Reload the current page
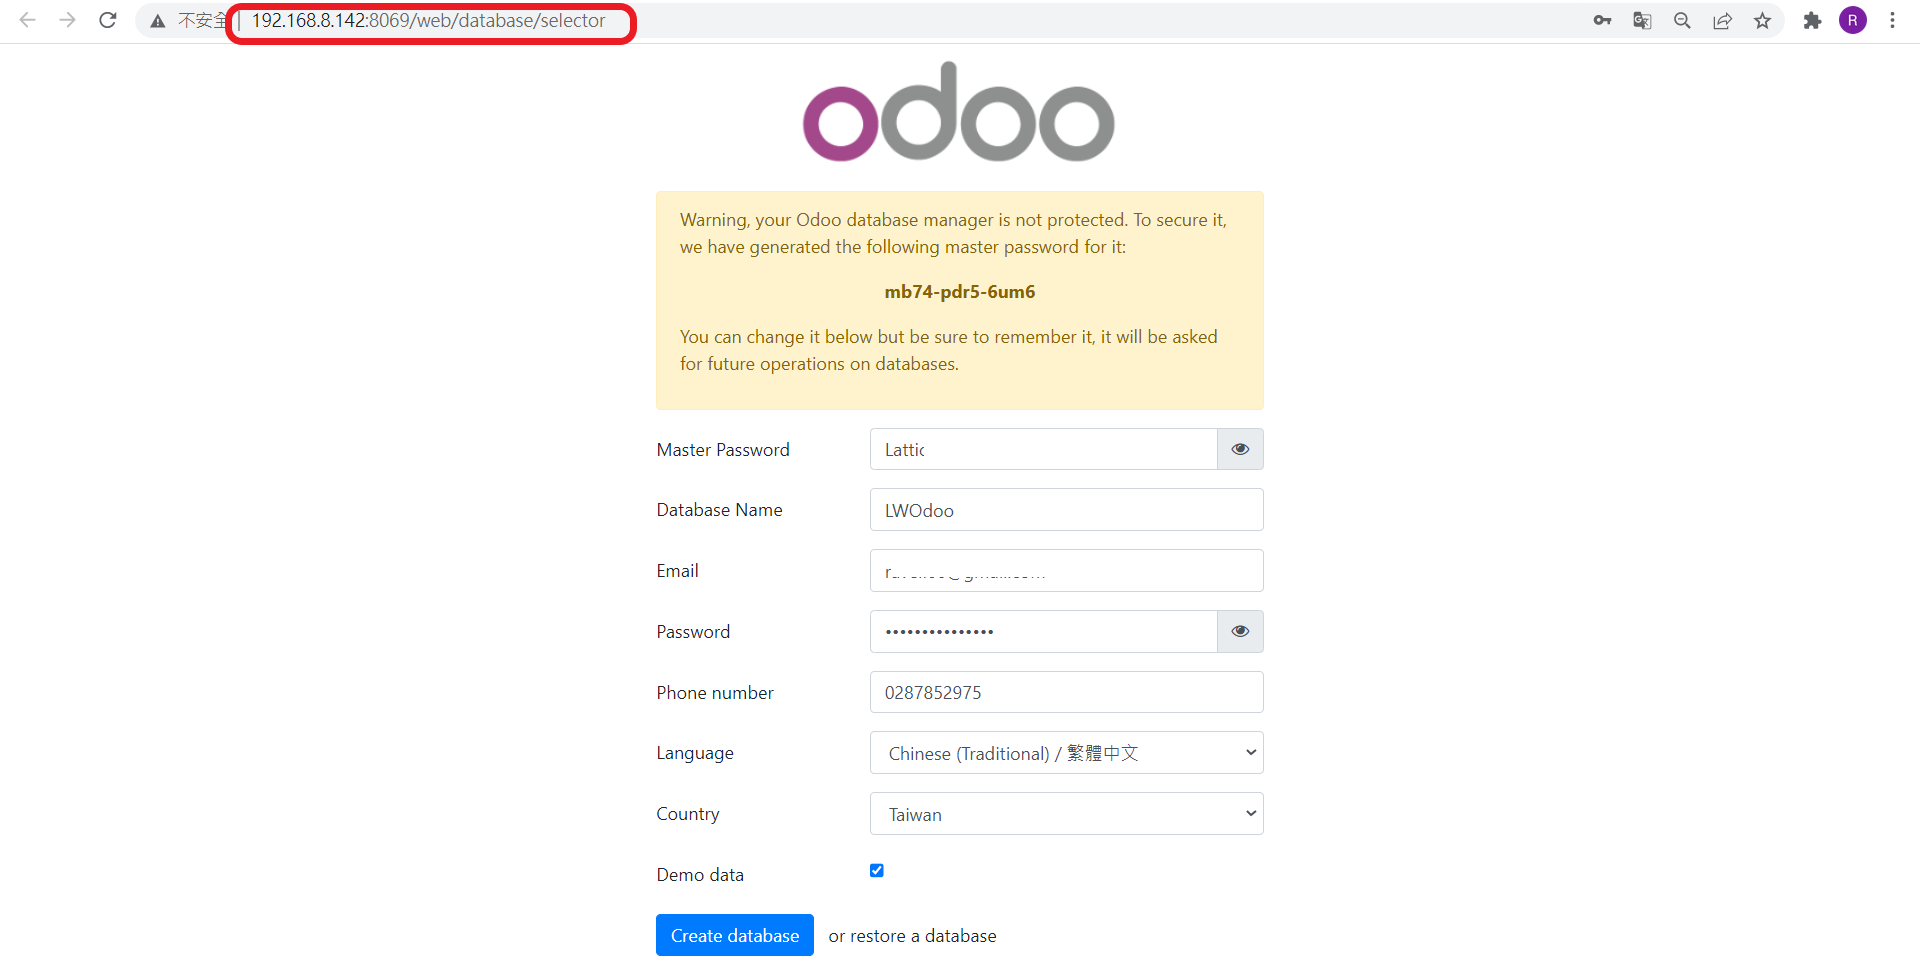Image resolution: width=1920 pixels, height=980 pixels. (x=108, y=20)
